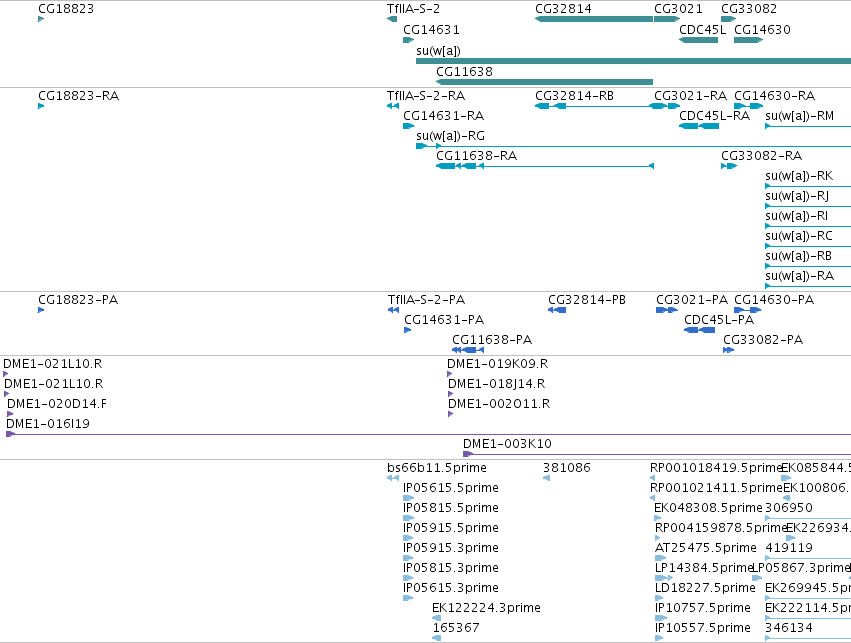This screenshot has width=851, height=643.
Task: Click the IP05815.5prime EST label
Action: point(451,508)
